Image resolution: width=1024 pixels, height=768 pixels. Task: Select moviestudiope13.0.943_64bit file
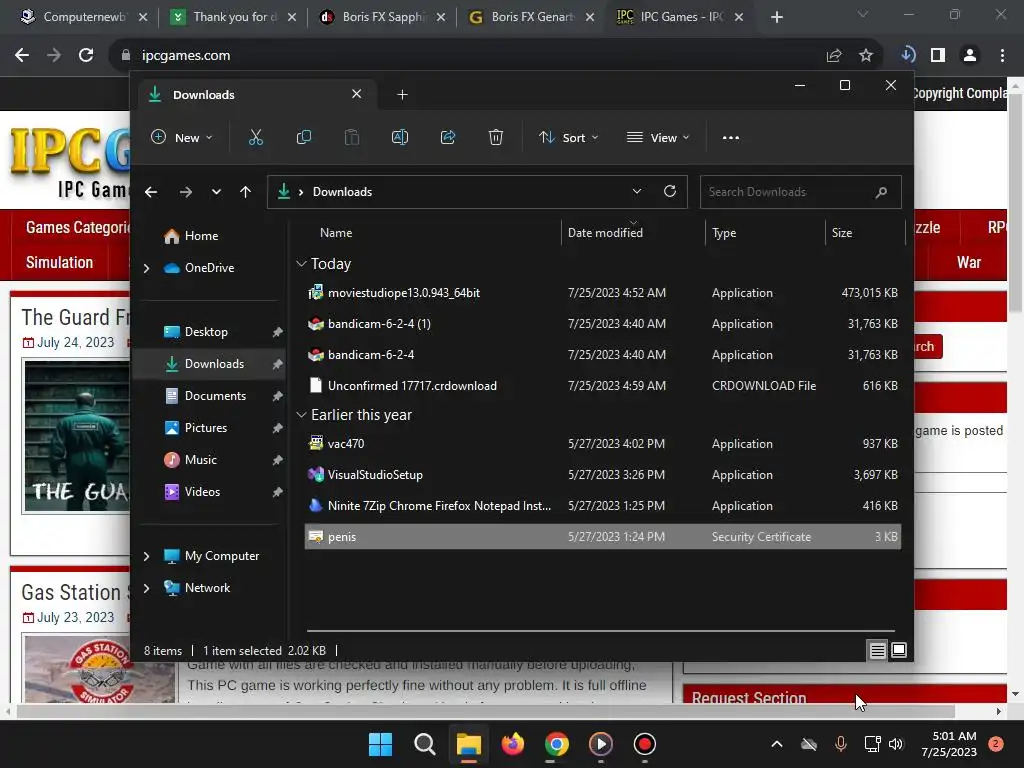603,293
